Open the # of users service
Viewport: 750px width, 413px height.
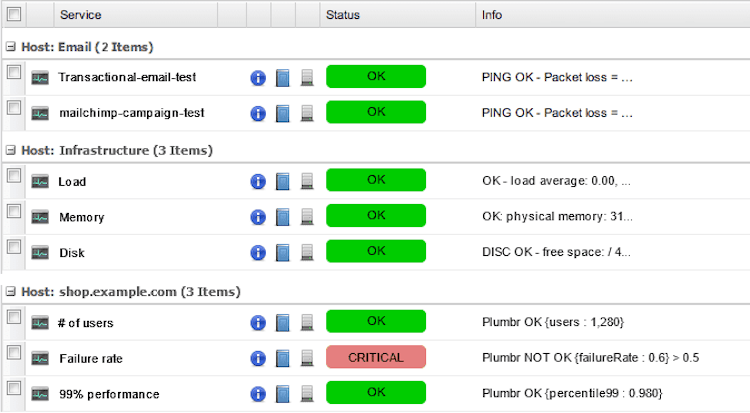[86, 323]
